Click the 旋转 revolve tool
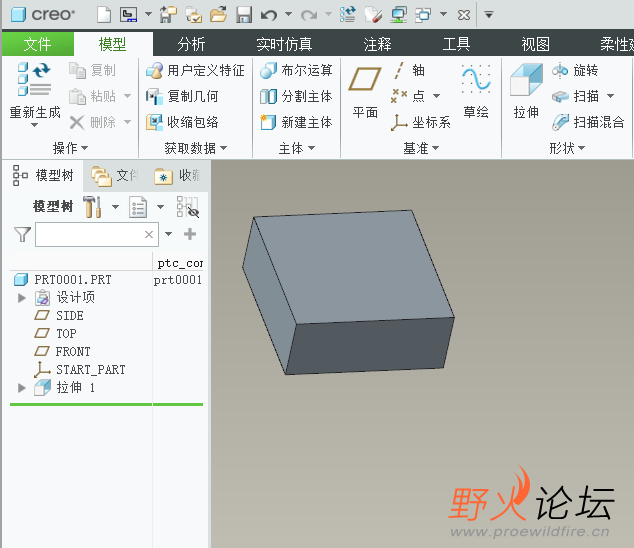Viewport: 634px width, 548px height. click(x=575, y=70)
